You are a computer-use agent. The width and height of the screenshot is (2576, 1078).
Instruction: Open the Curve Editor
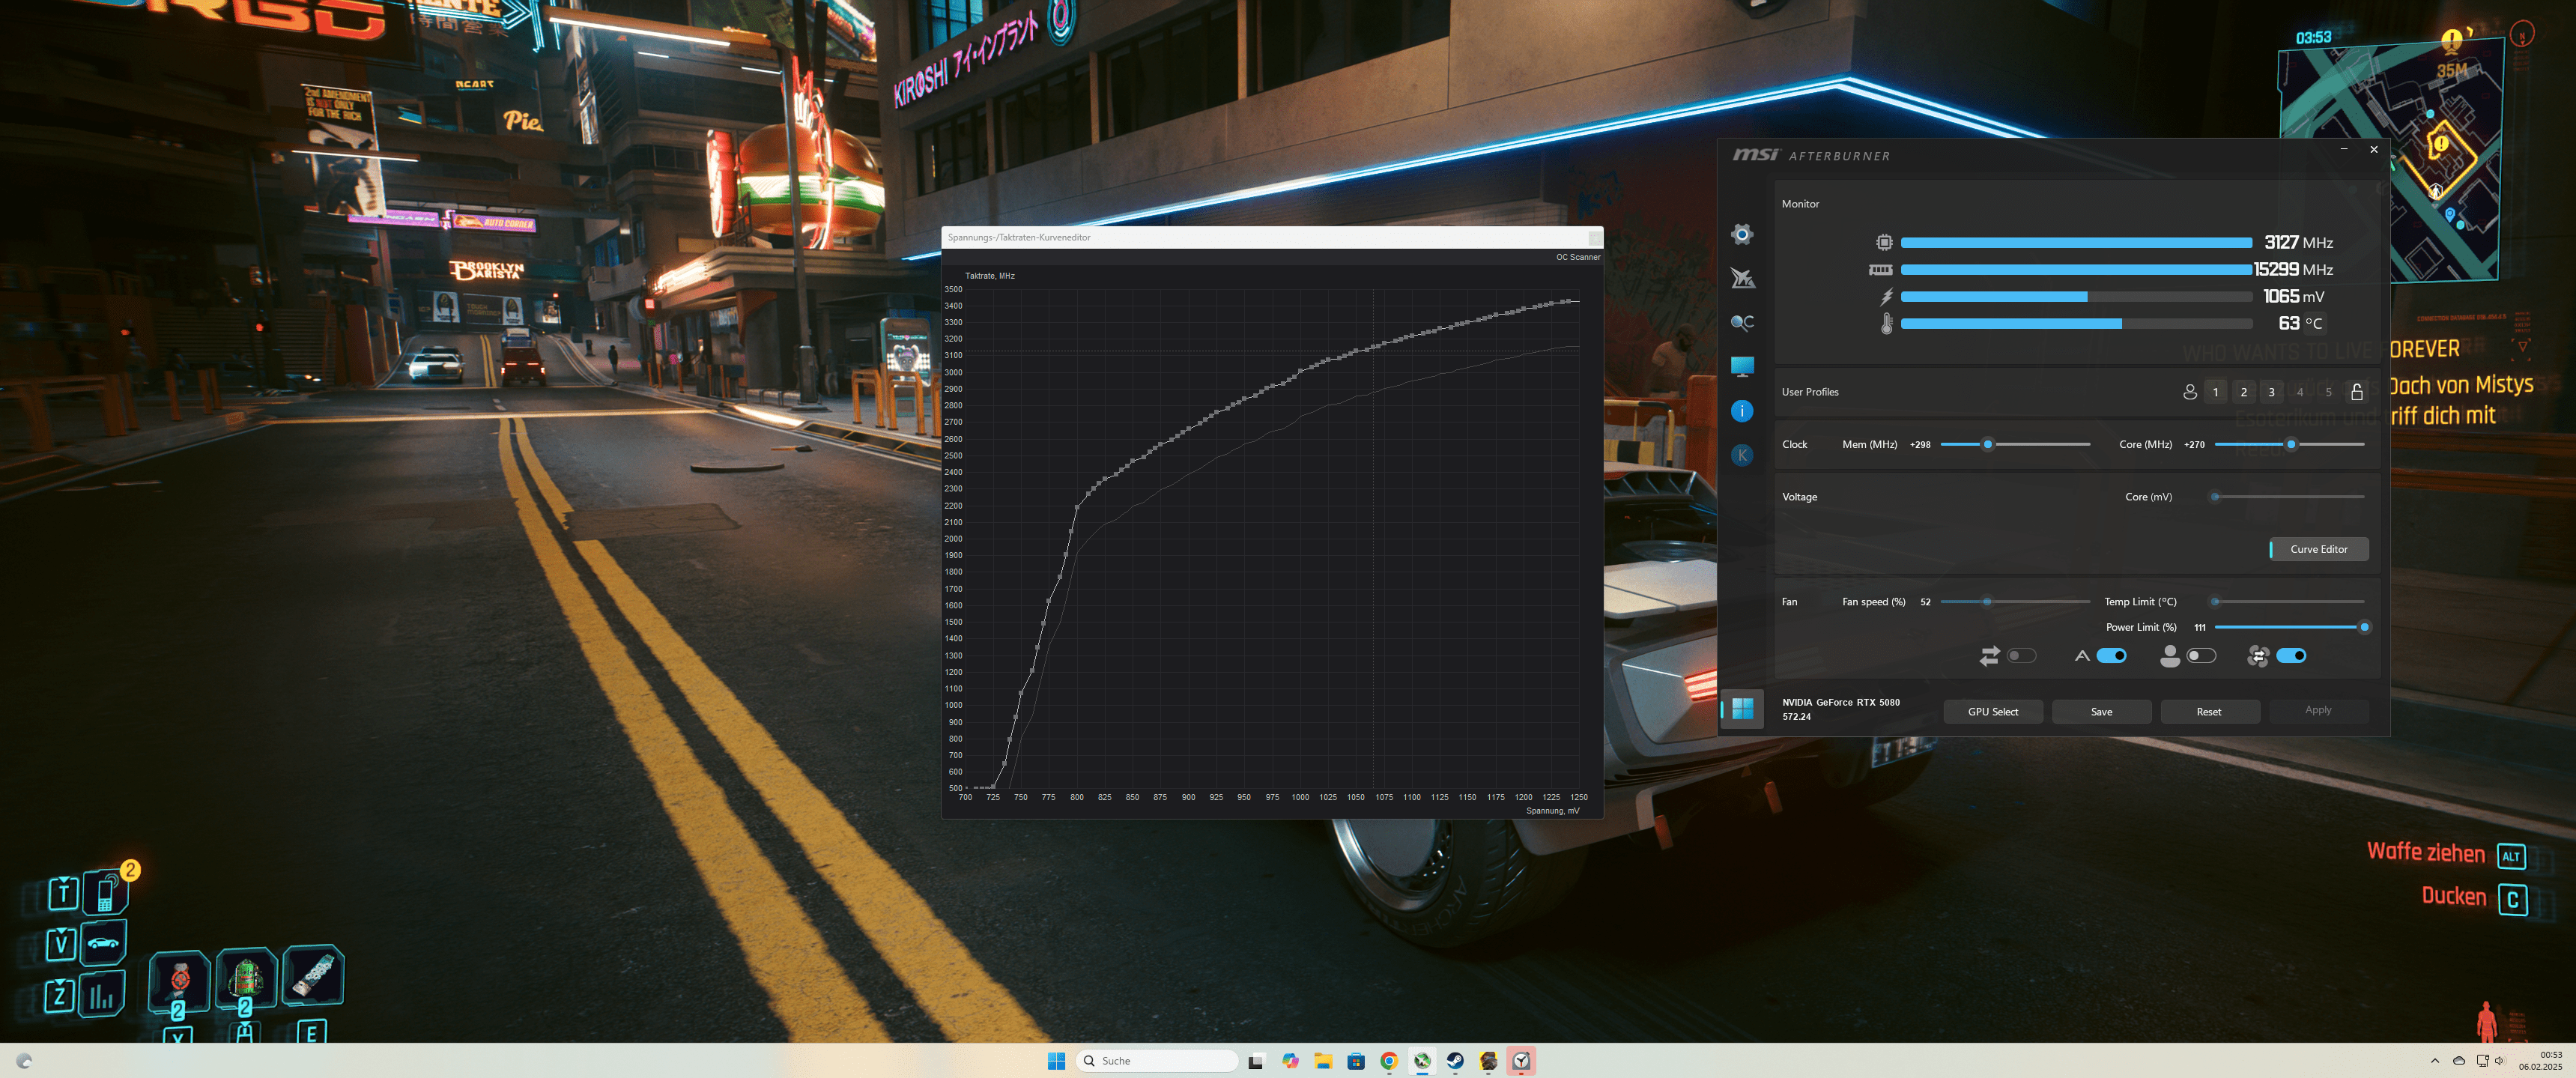pyautogui.click(x=2318, y=549)
